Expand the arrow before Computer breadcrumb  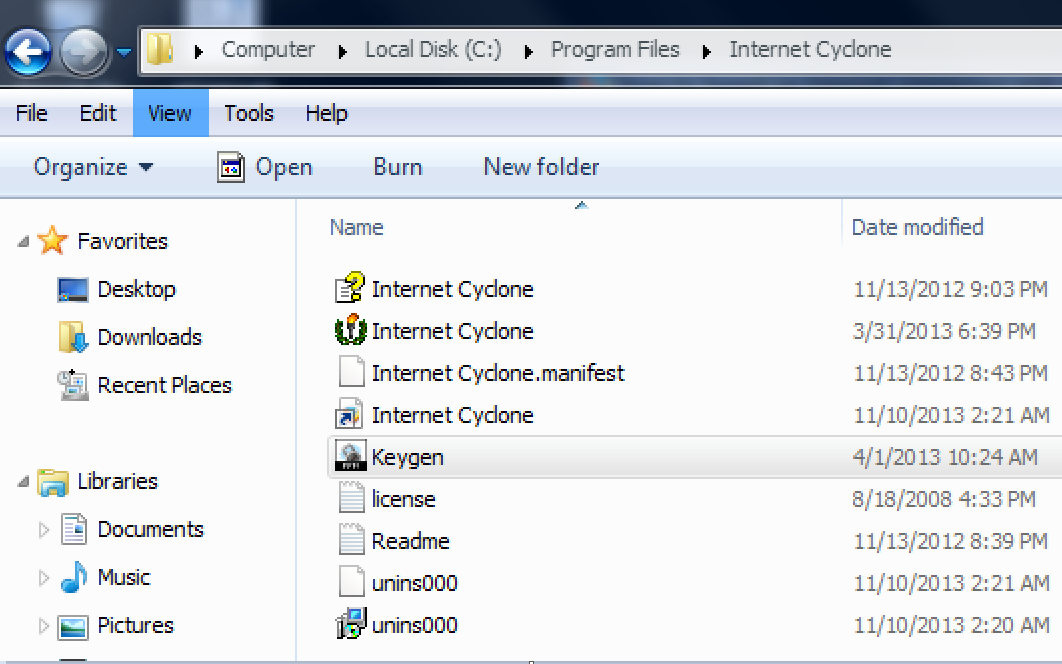pyautogui.click(x=198, y=51)
